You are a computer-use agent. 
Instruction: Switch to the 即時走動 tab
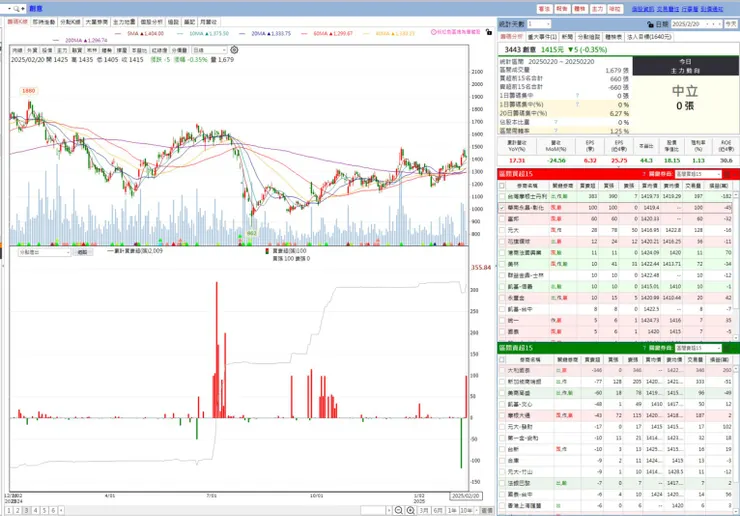click(44, 22)
